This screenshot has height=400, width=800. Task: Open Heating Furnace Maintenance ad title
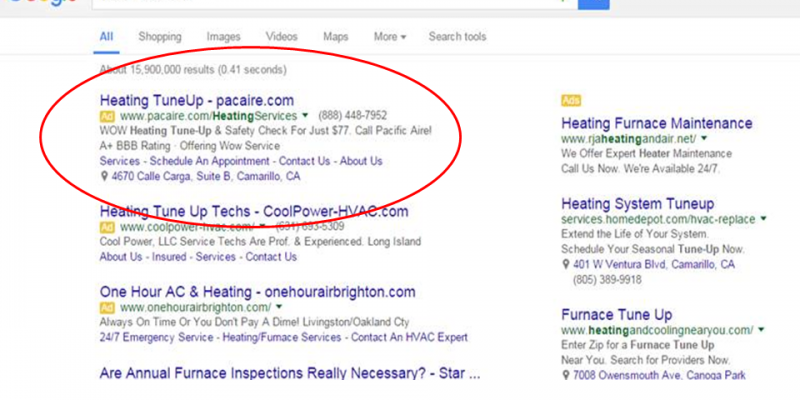tap(657, 123)
